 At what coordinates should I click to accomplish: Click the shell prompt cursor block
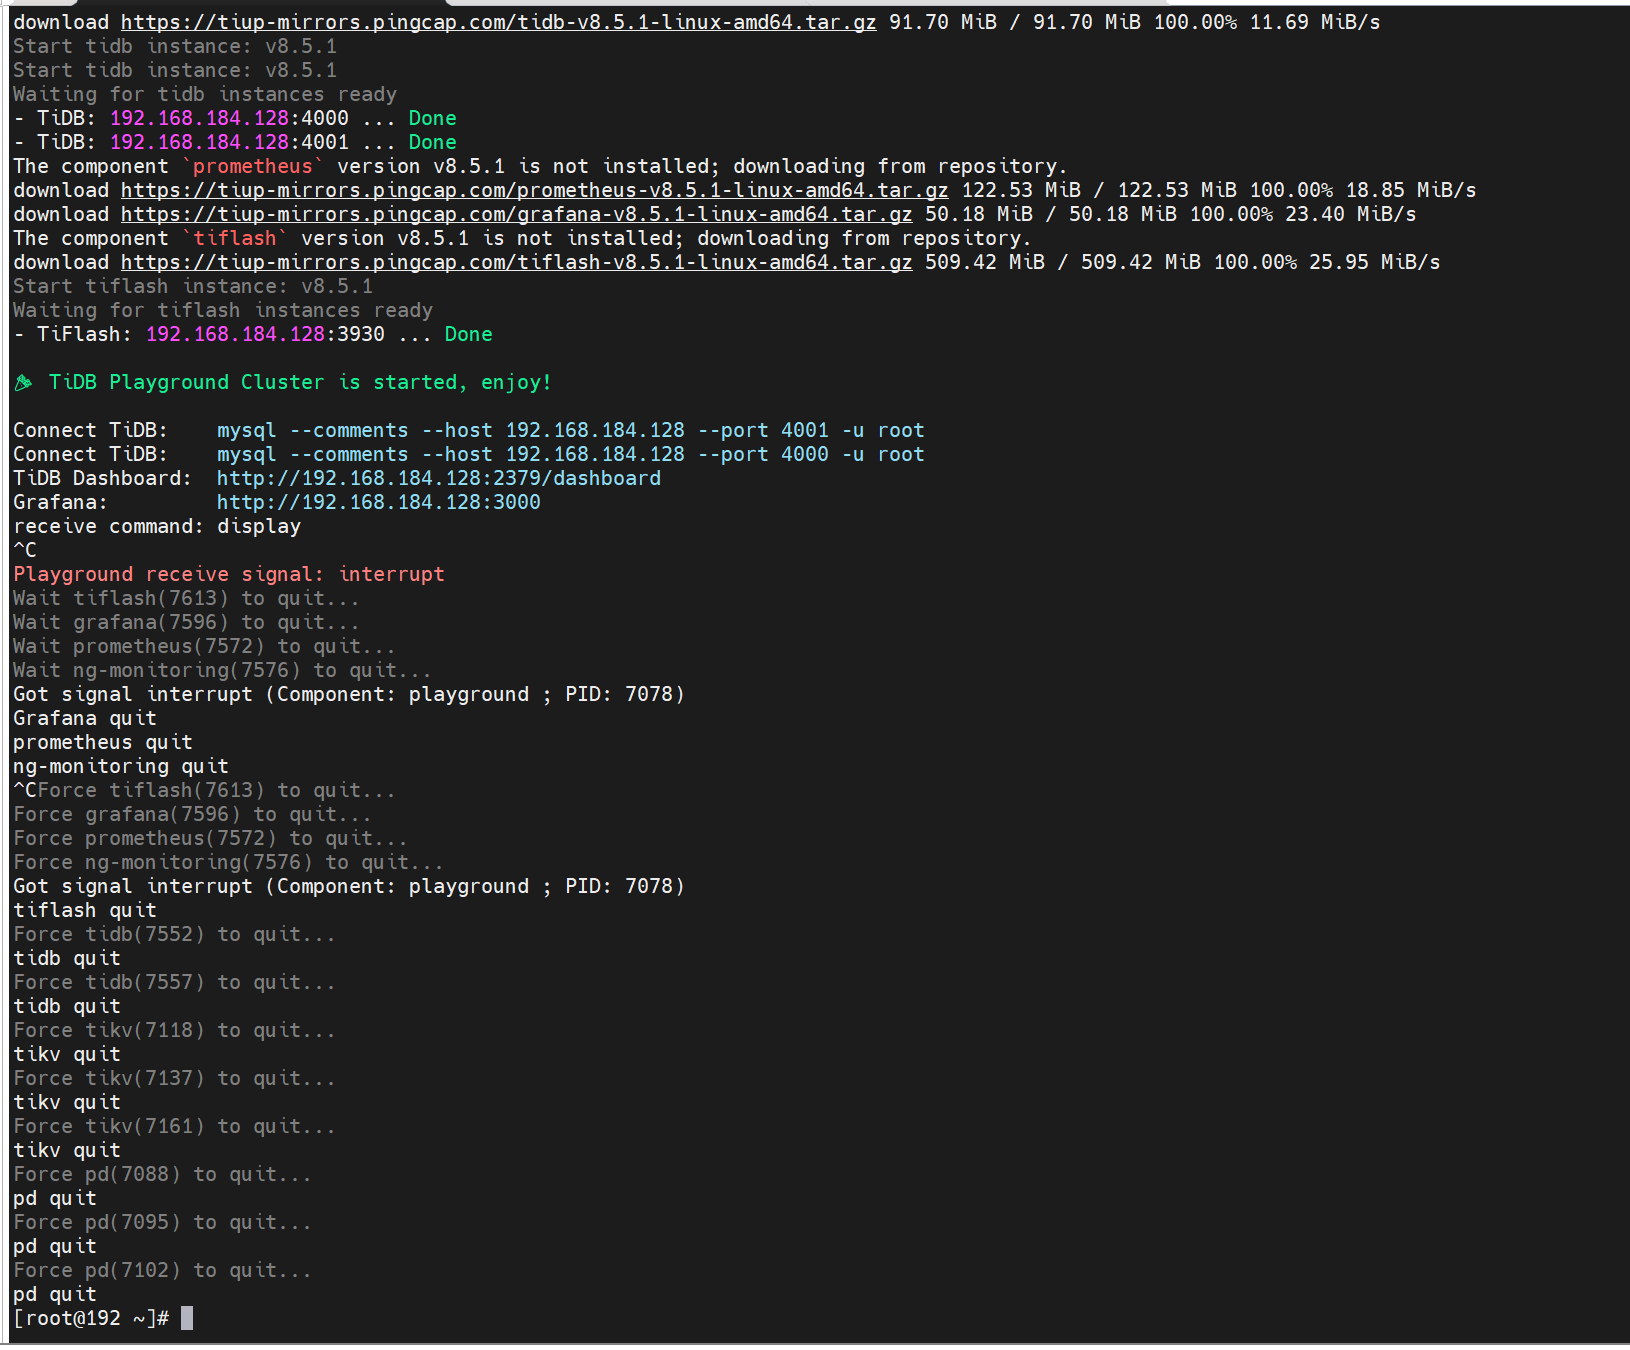[x=187, y=1318]
